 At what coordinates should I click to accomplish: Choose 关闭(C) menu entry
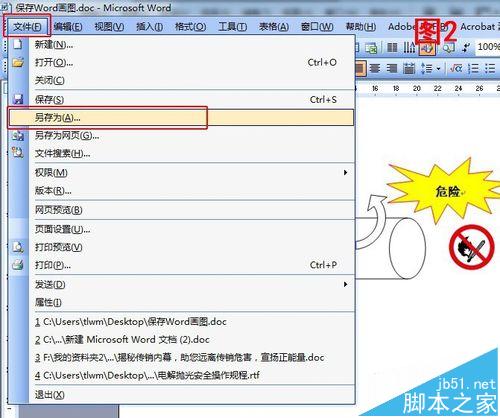[181, 80]
